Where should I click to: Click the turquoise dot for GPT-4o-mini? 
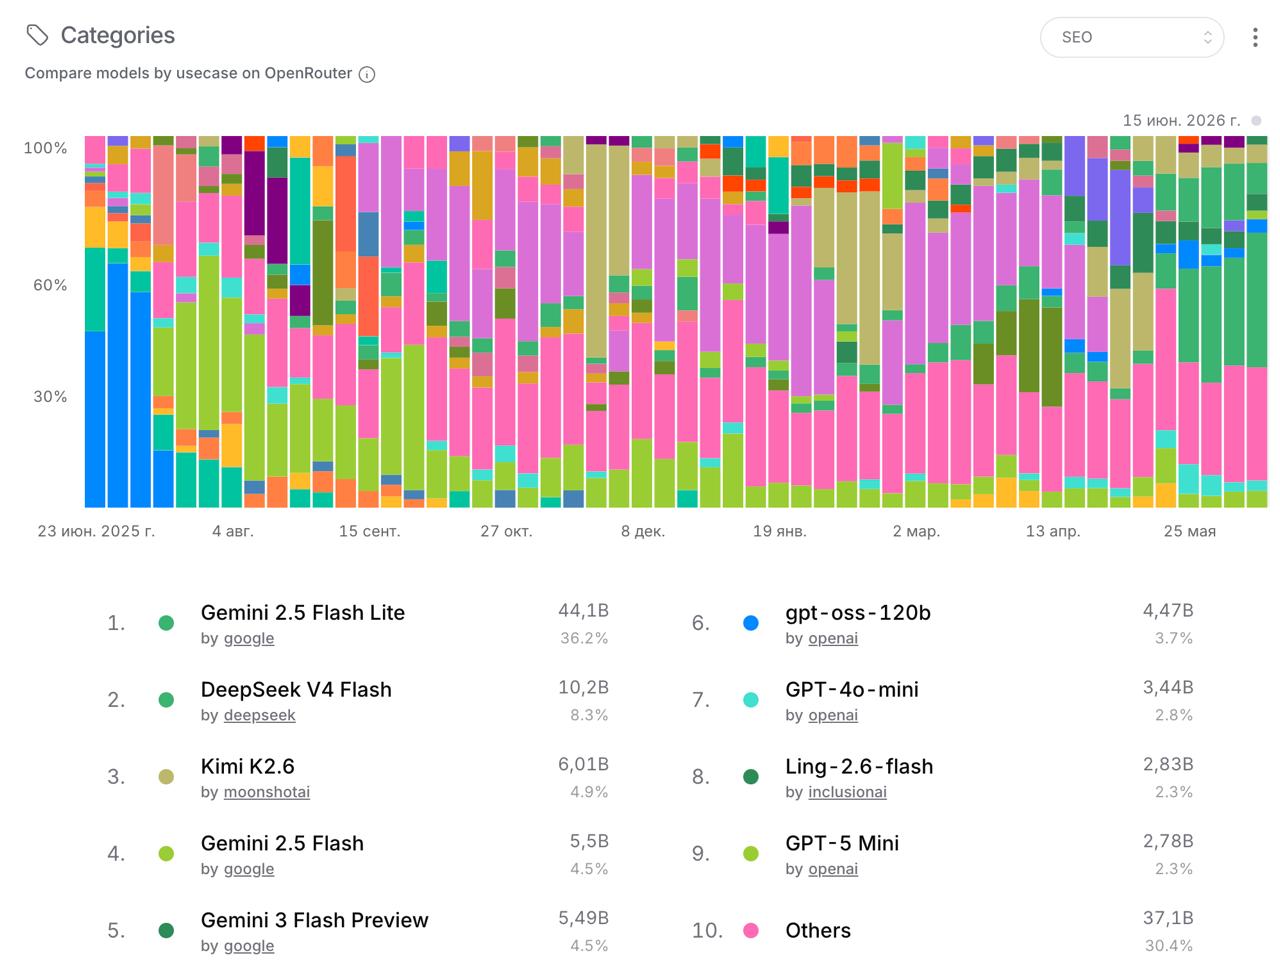(751, 700)
